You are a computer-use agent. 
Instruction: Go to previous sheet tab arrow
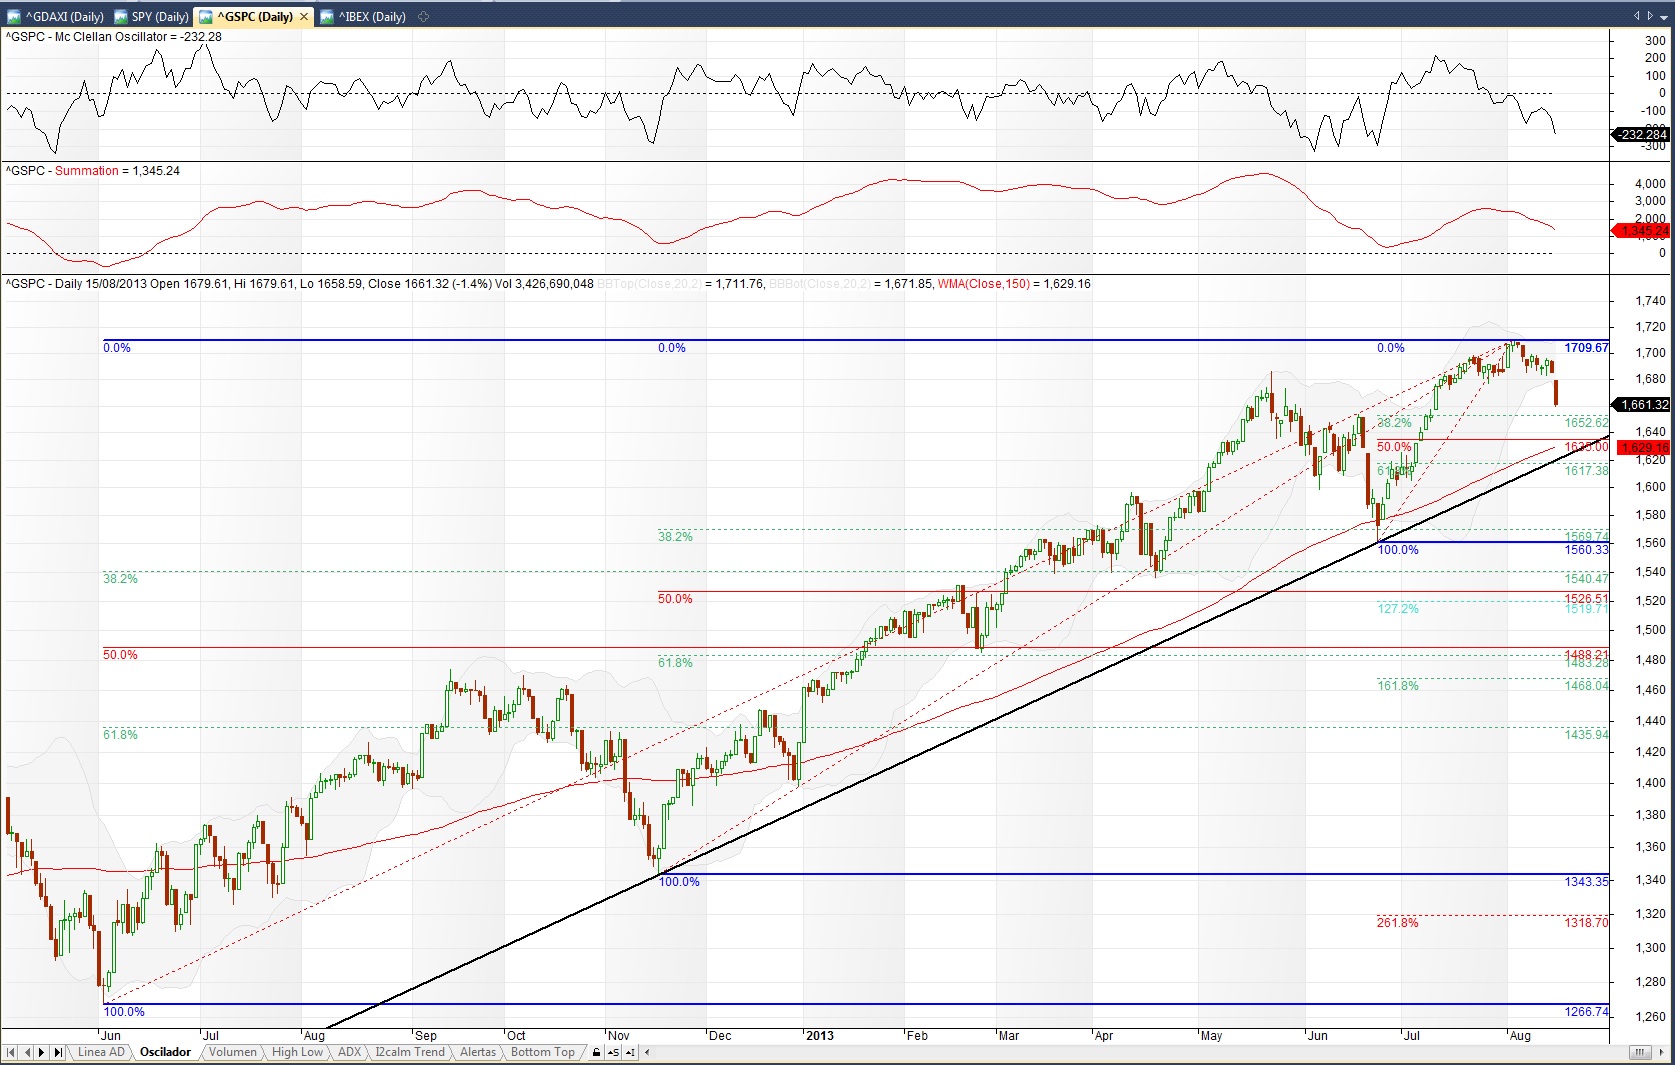pos(27,1052)
